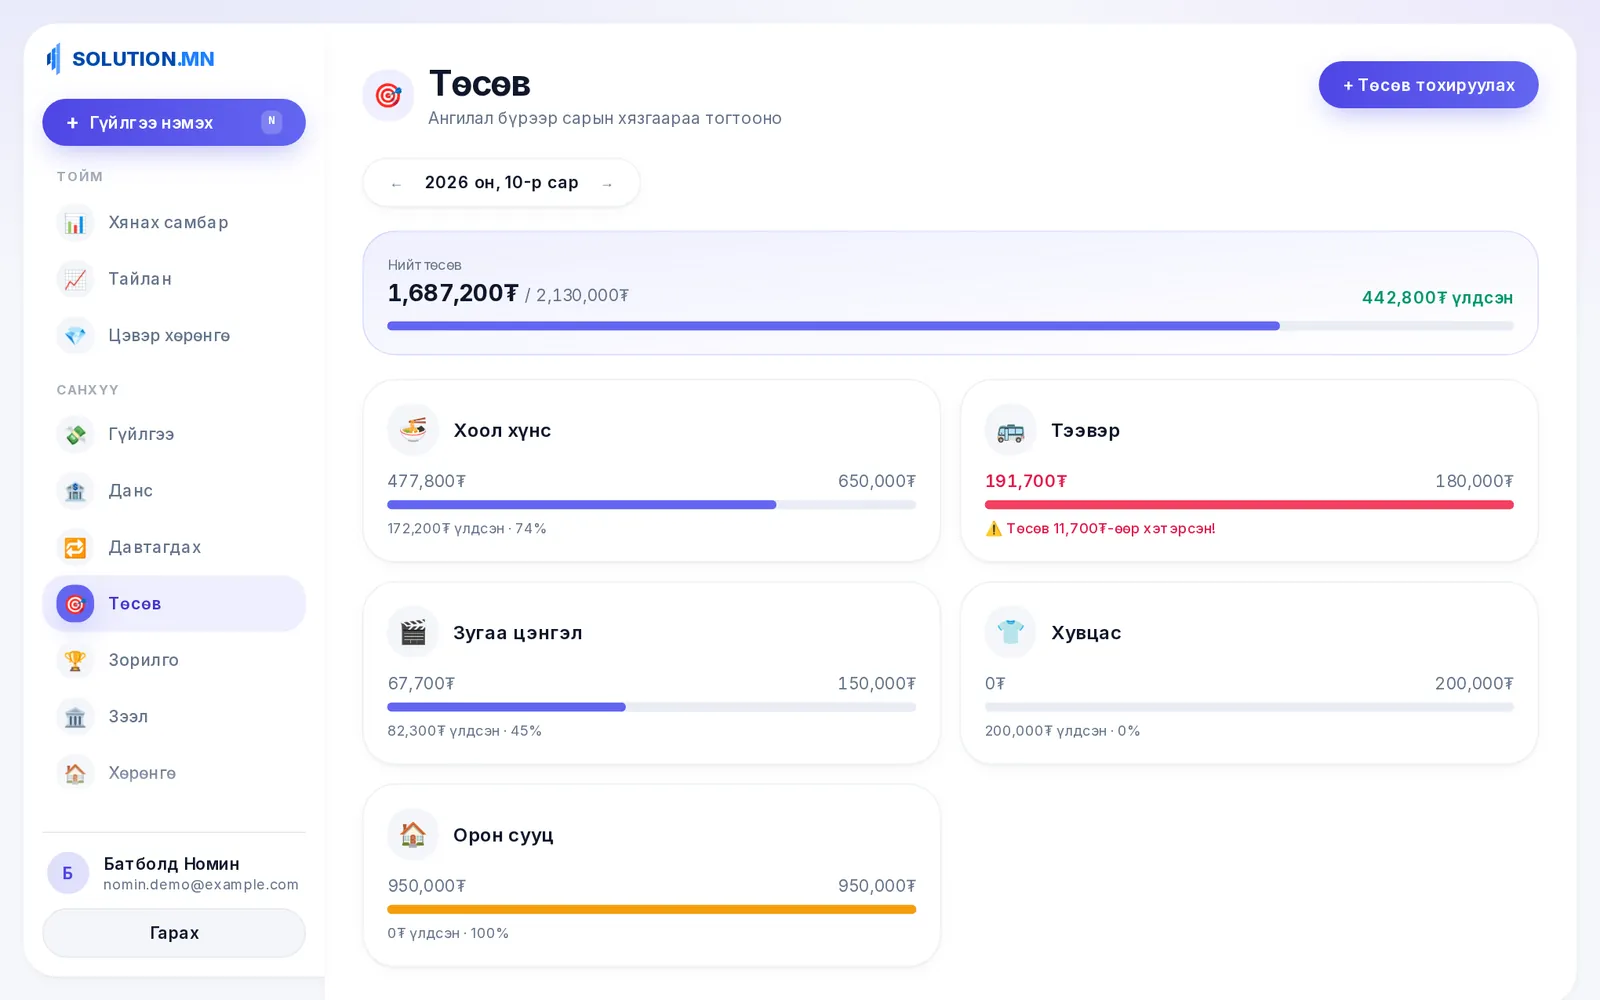Open the Тайлан menu item
1600x1000 pixels.
point(174,279)
